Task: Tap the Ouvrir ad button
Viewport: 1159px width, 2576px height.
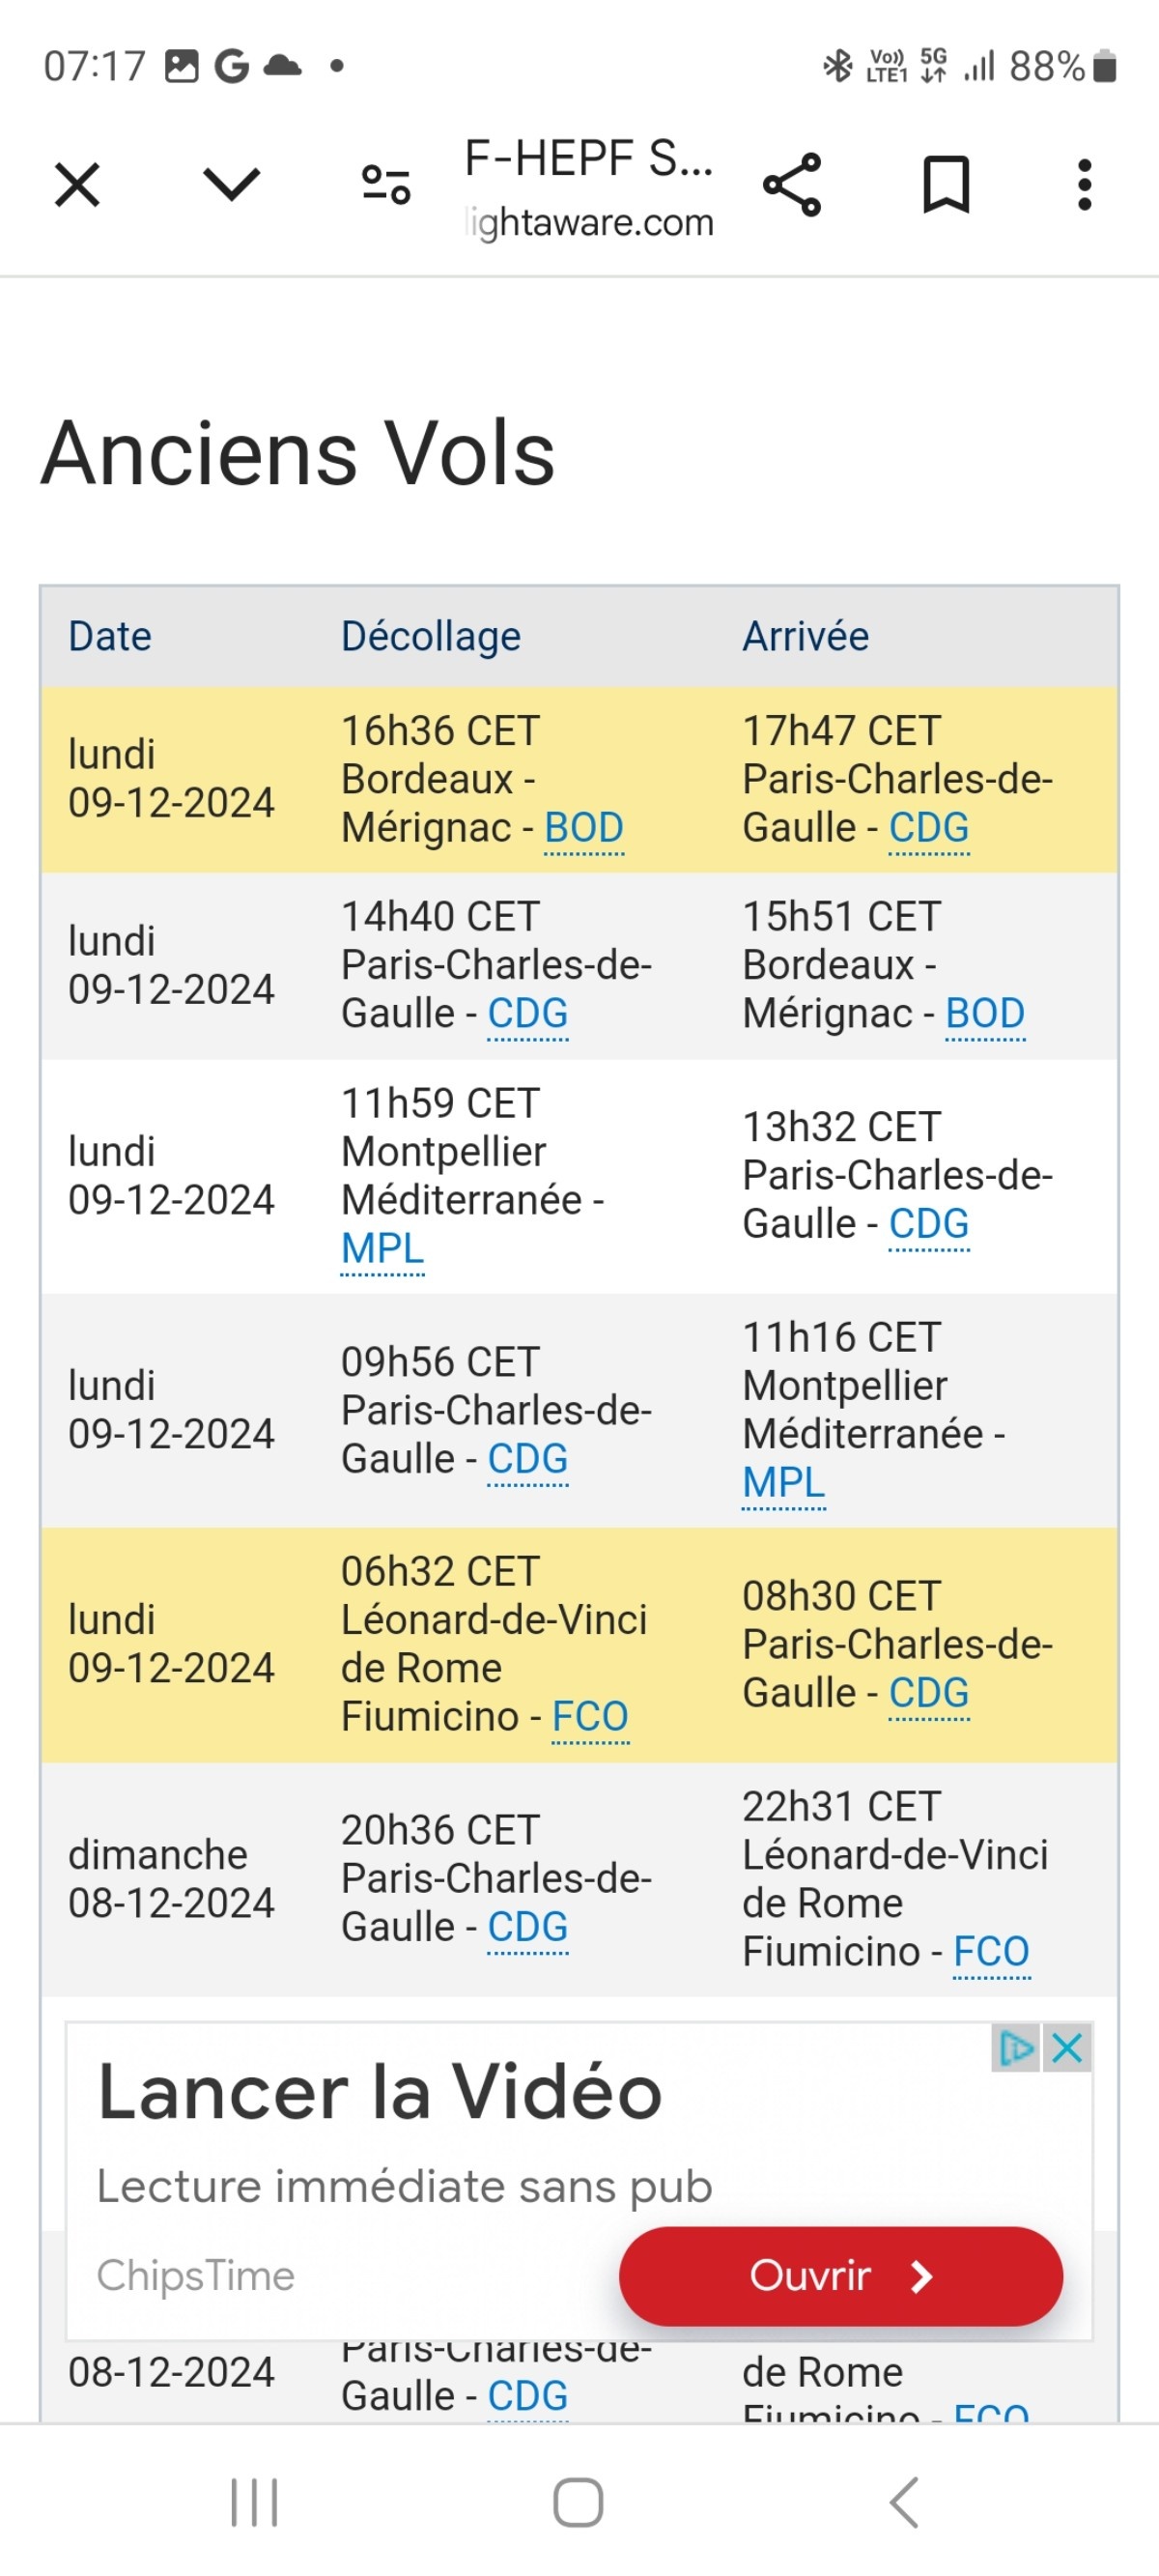Action: pos(840,2275)
